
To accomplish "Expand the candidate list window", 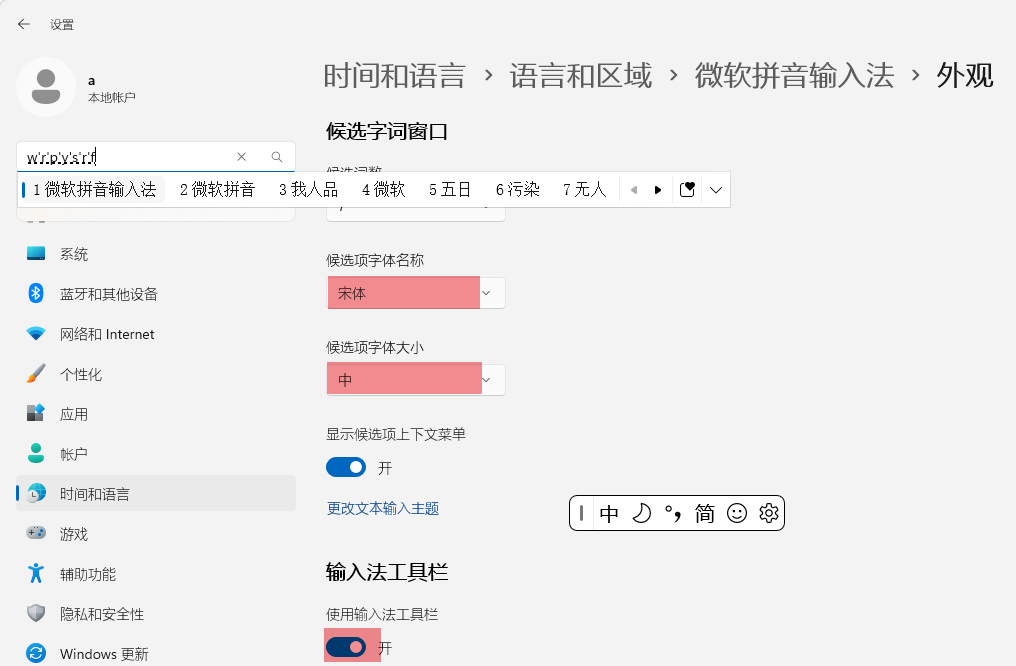I will 715,190.
